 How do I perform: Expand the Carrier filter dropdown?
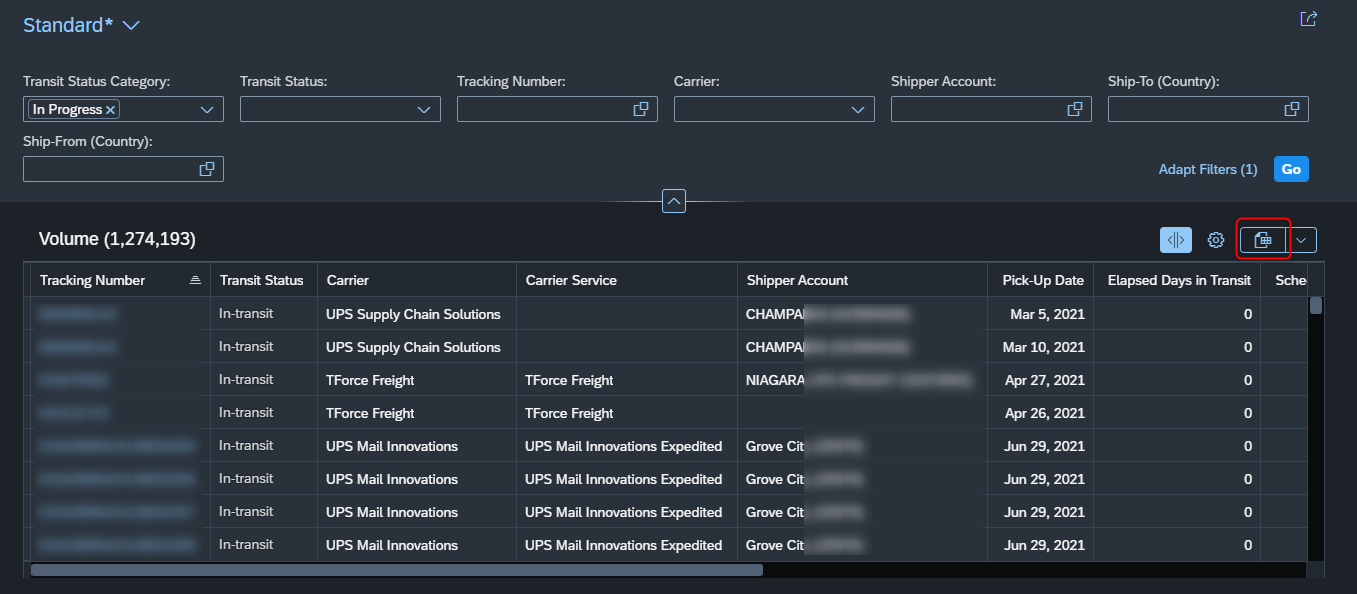[x=858, y=109]
